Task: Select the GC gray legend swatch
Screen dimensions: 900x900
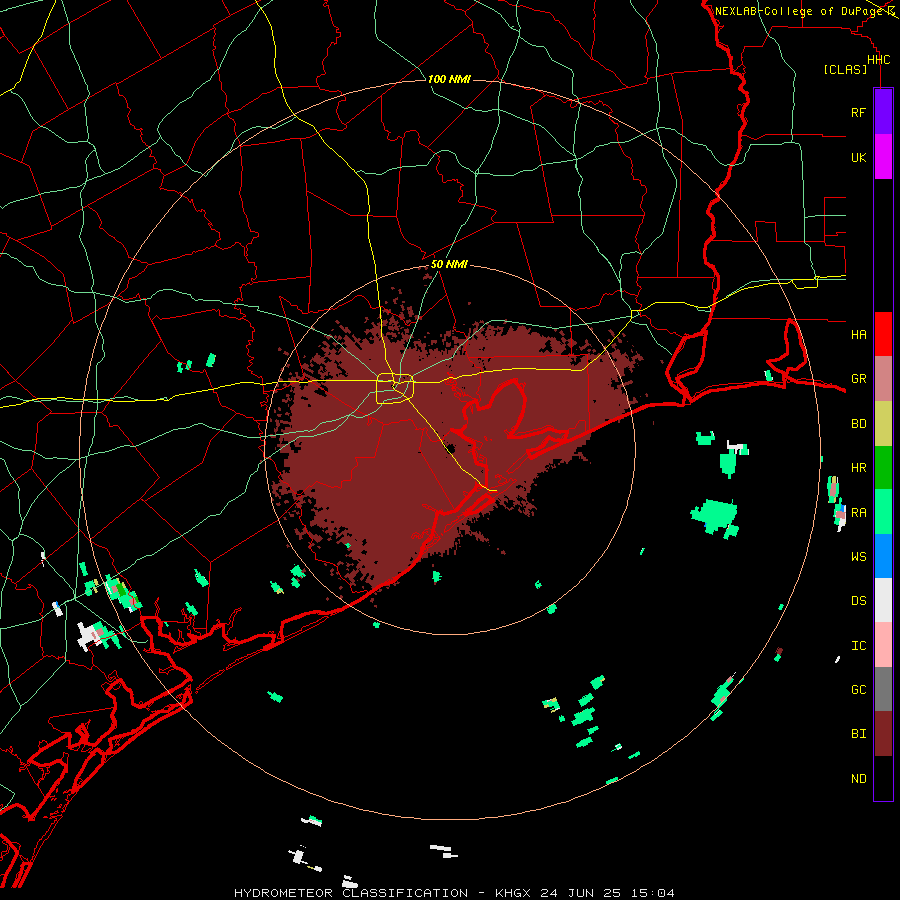Action: 883,689
